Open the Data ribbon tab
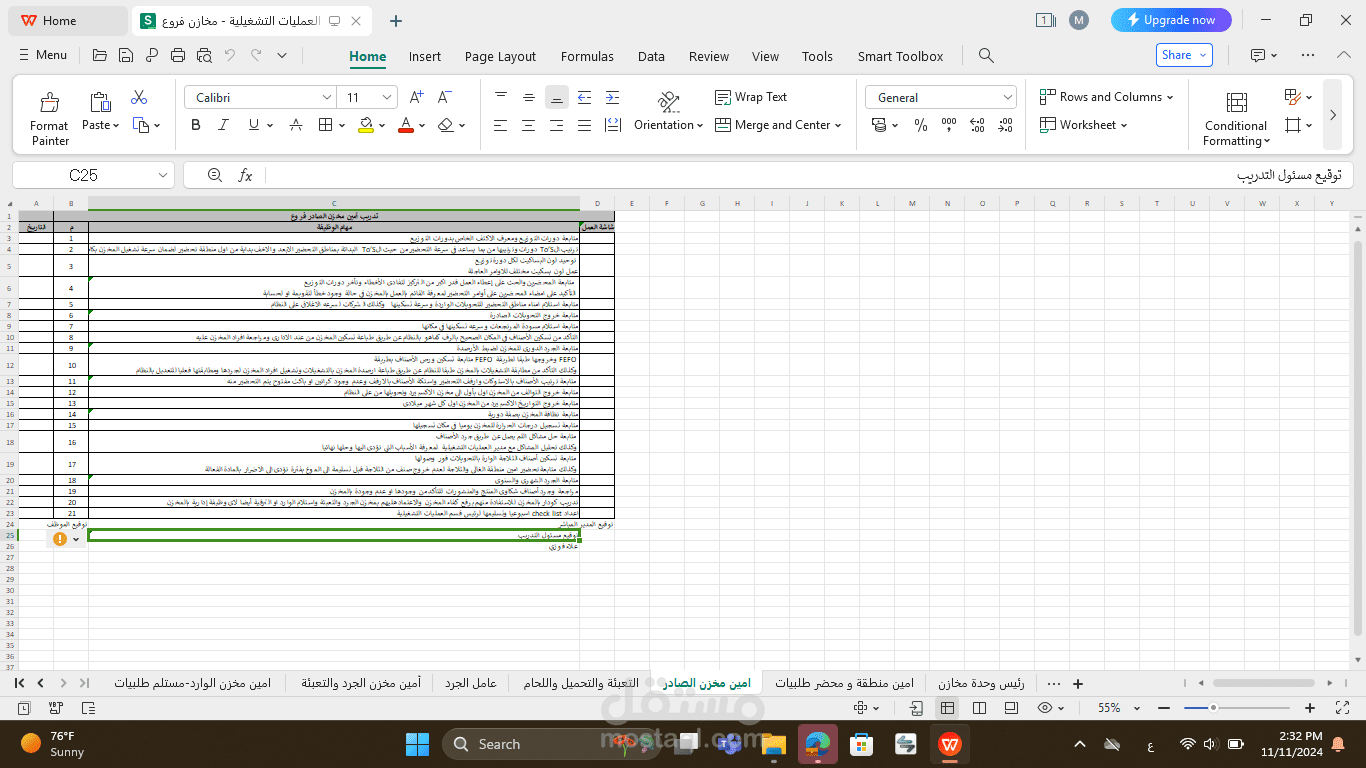The height and width of the screenshot is (768, 1366). (x=651, y=56)
